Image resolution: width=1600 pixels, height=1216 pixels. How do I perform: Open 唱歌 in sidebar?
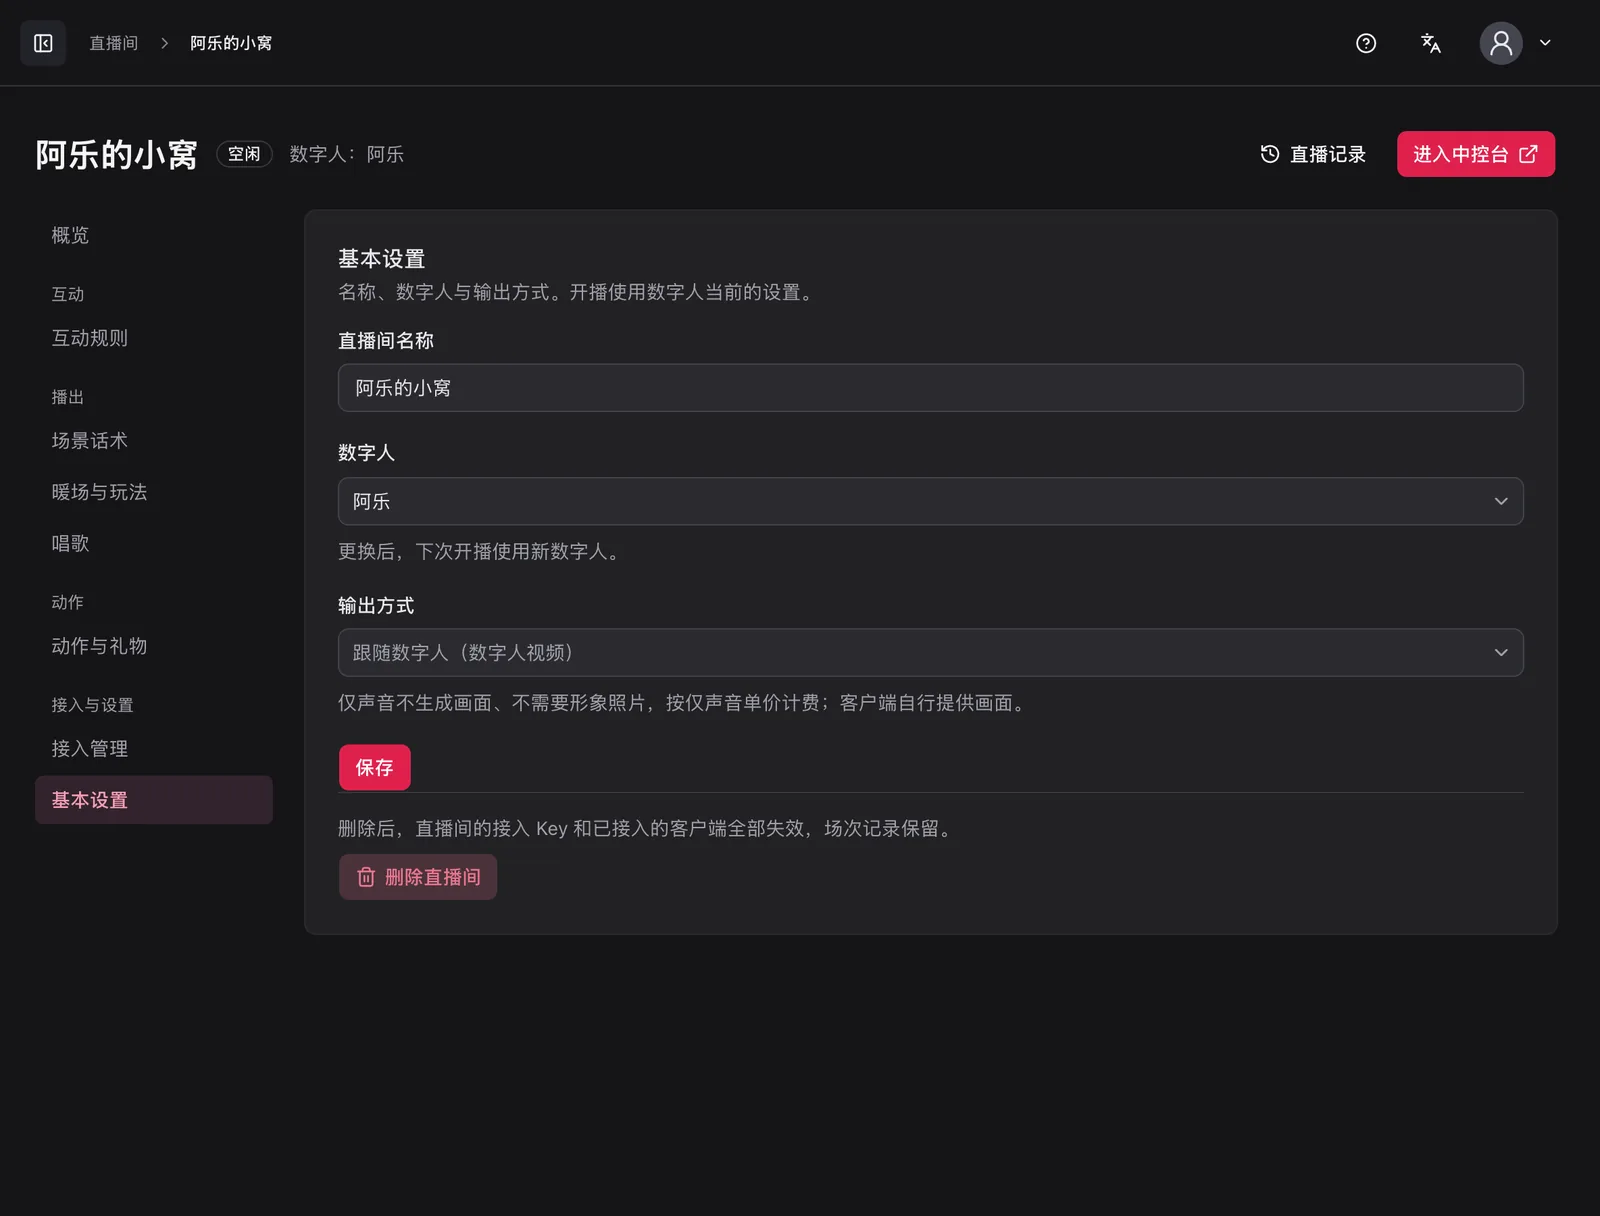(x=154, y=543)
